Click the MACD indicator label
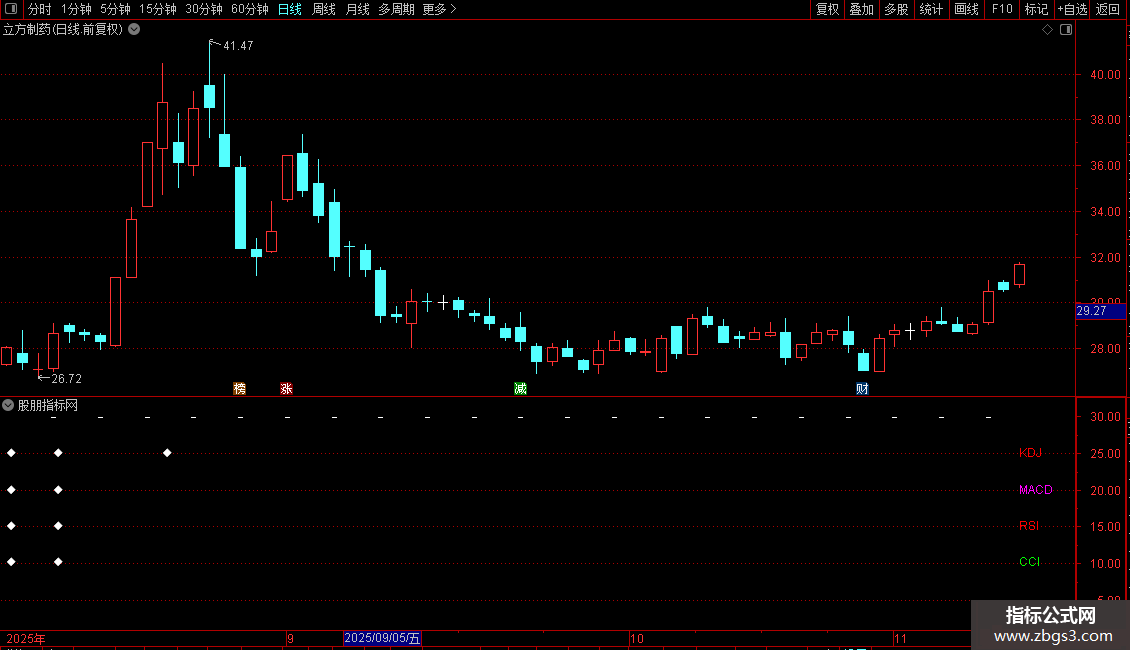The width and height of the screenshot is (1130, 650). tap(1036, 489)
